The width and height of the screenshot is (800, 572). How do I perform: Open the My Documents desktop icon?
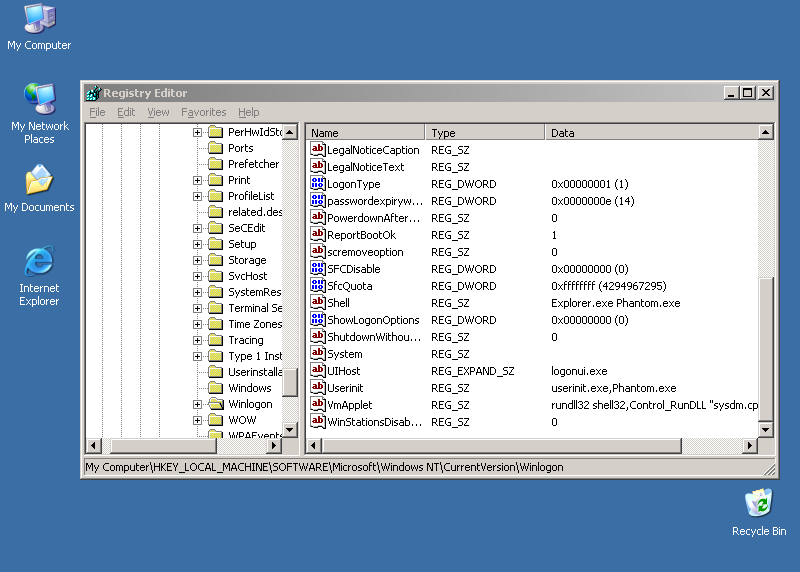point(39,188)
